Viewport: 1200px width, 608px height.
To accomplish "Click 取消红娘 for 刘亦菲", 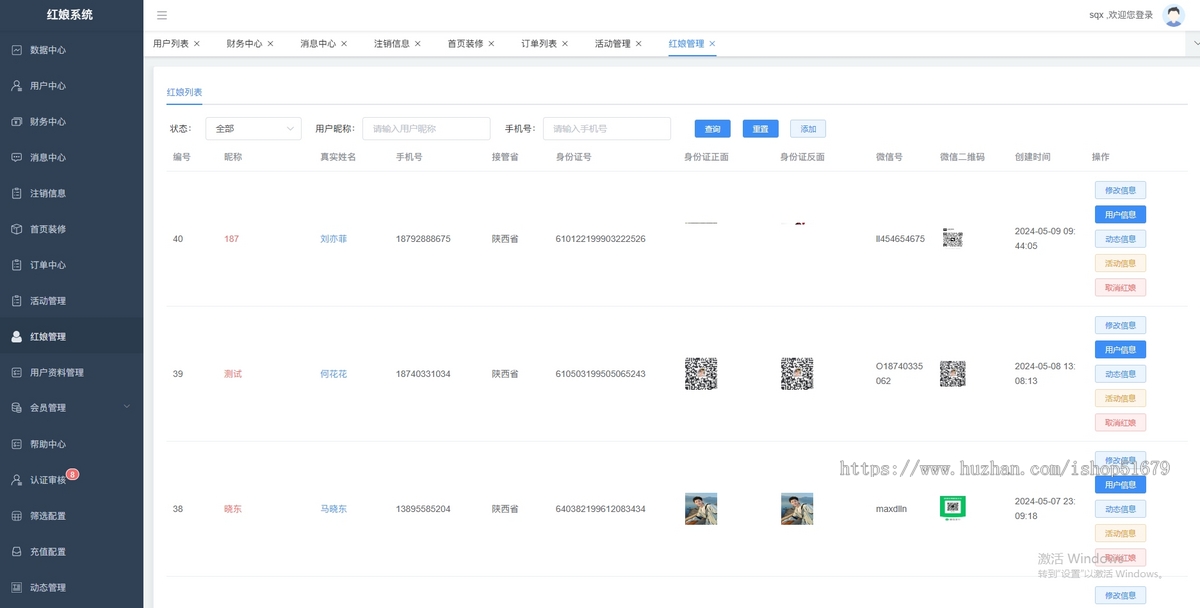I will [x=1120, y=287].
